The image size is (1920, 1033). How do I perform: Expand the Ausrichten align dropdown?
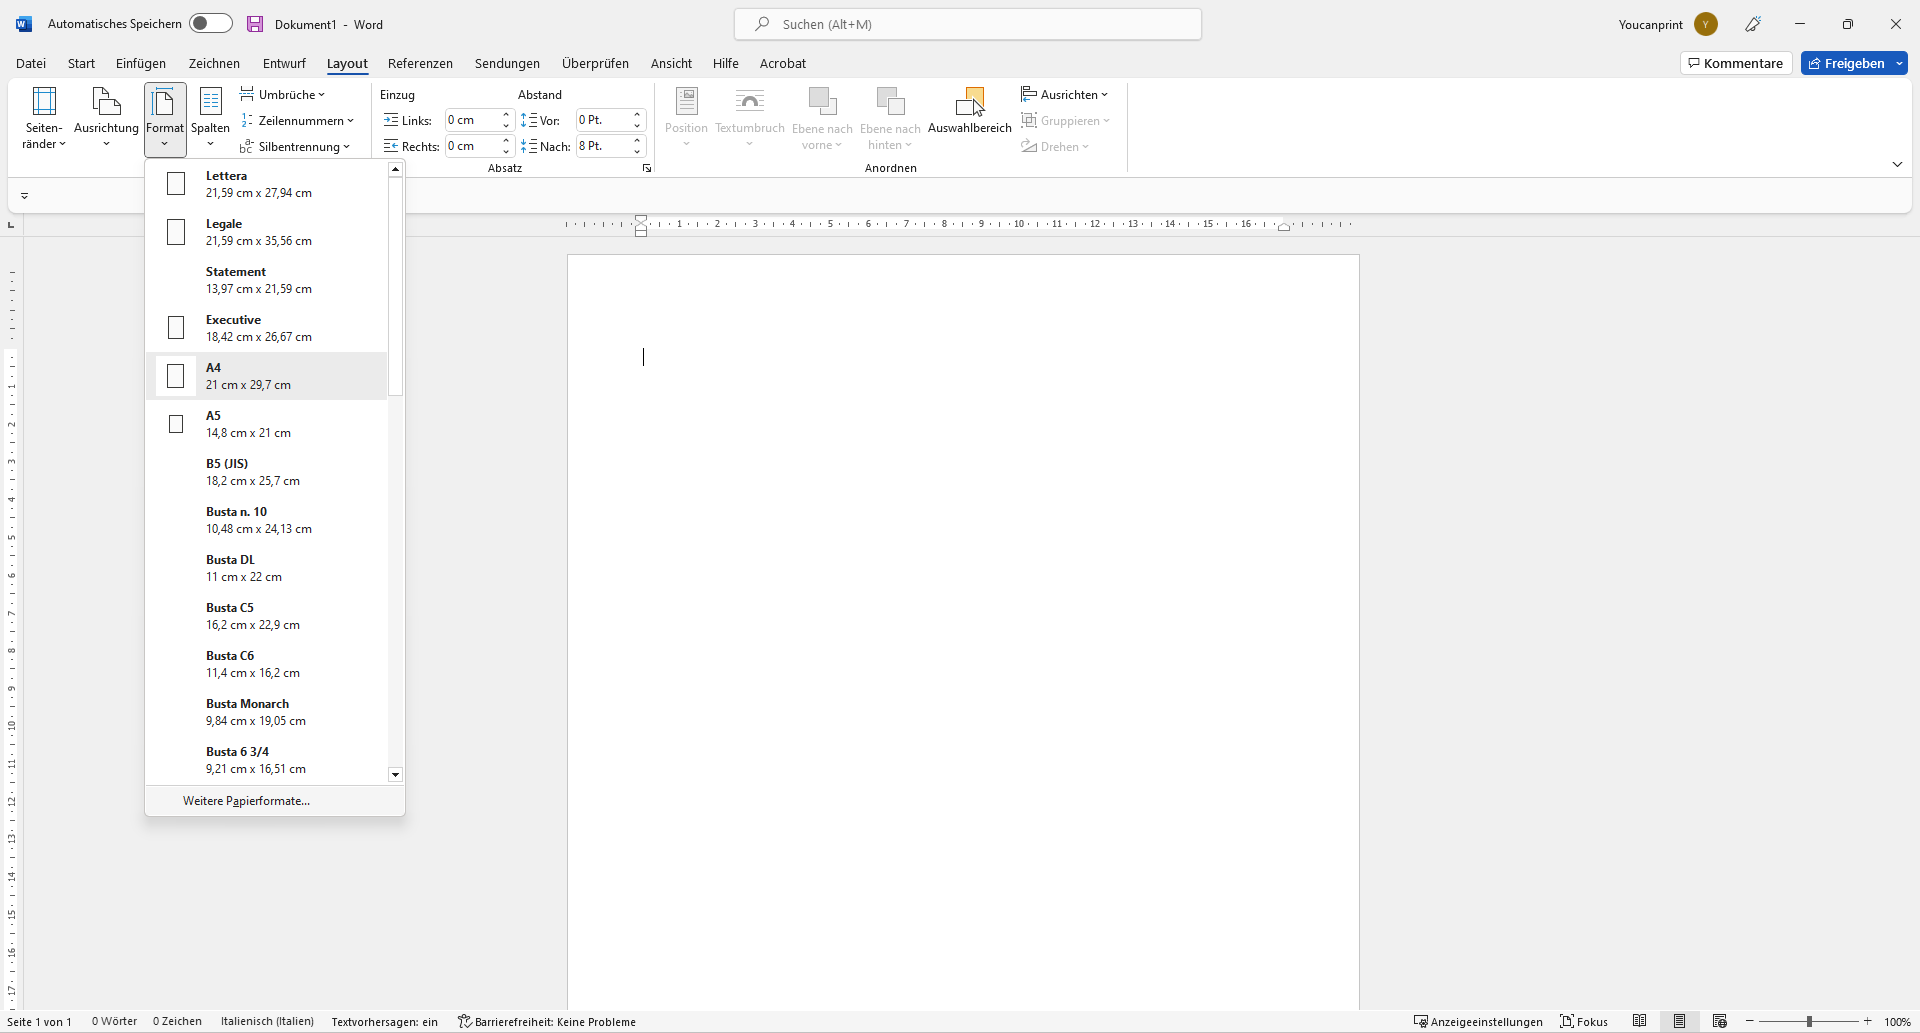tap(1064, 94)
